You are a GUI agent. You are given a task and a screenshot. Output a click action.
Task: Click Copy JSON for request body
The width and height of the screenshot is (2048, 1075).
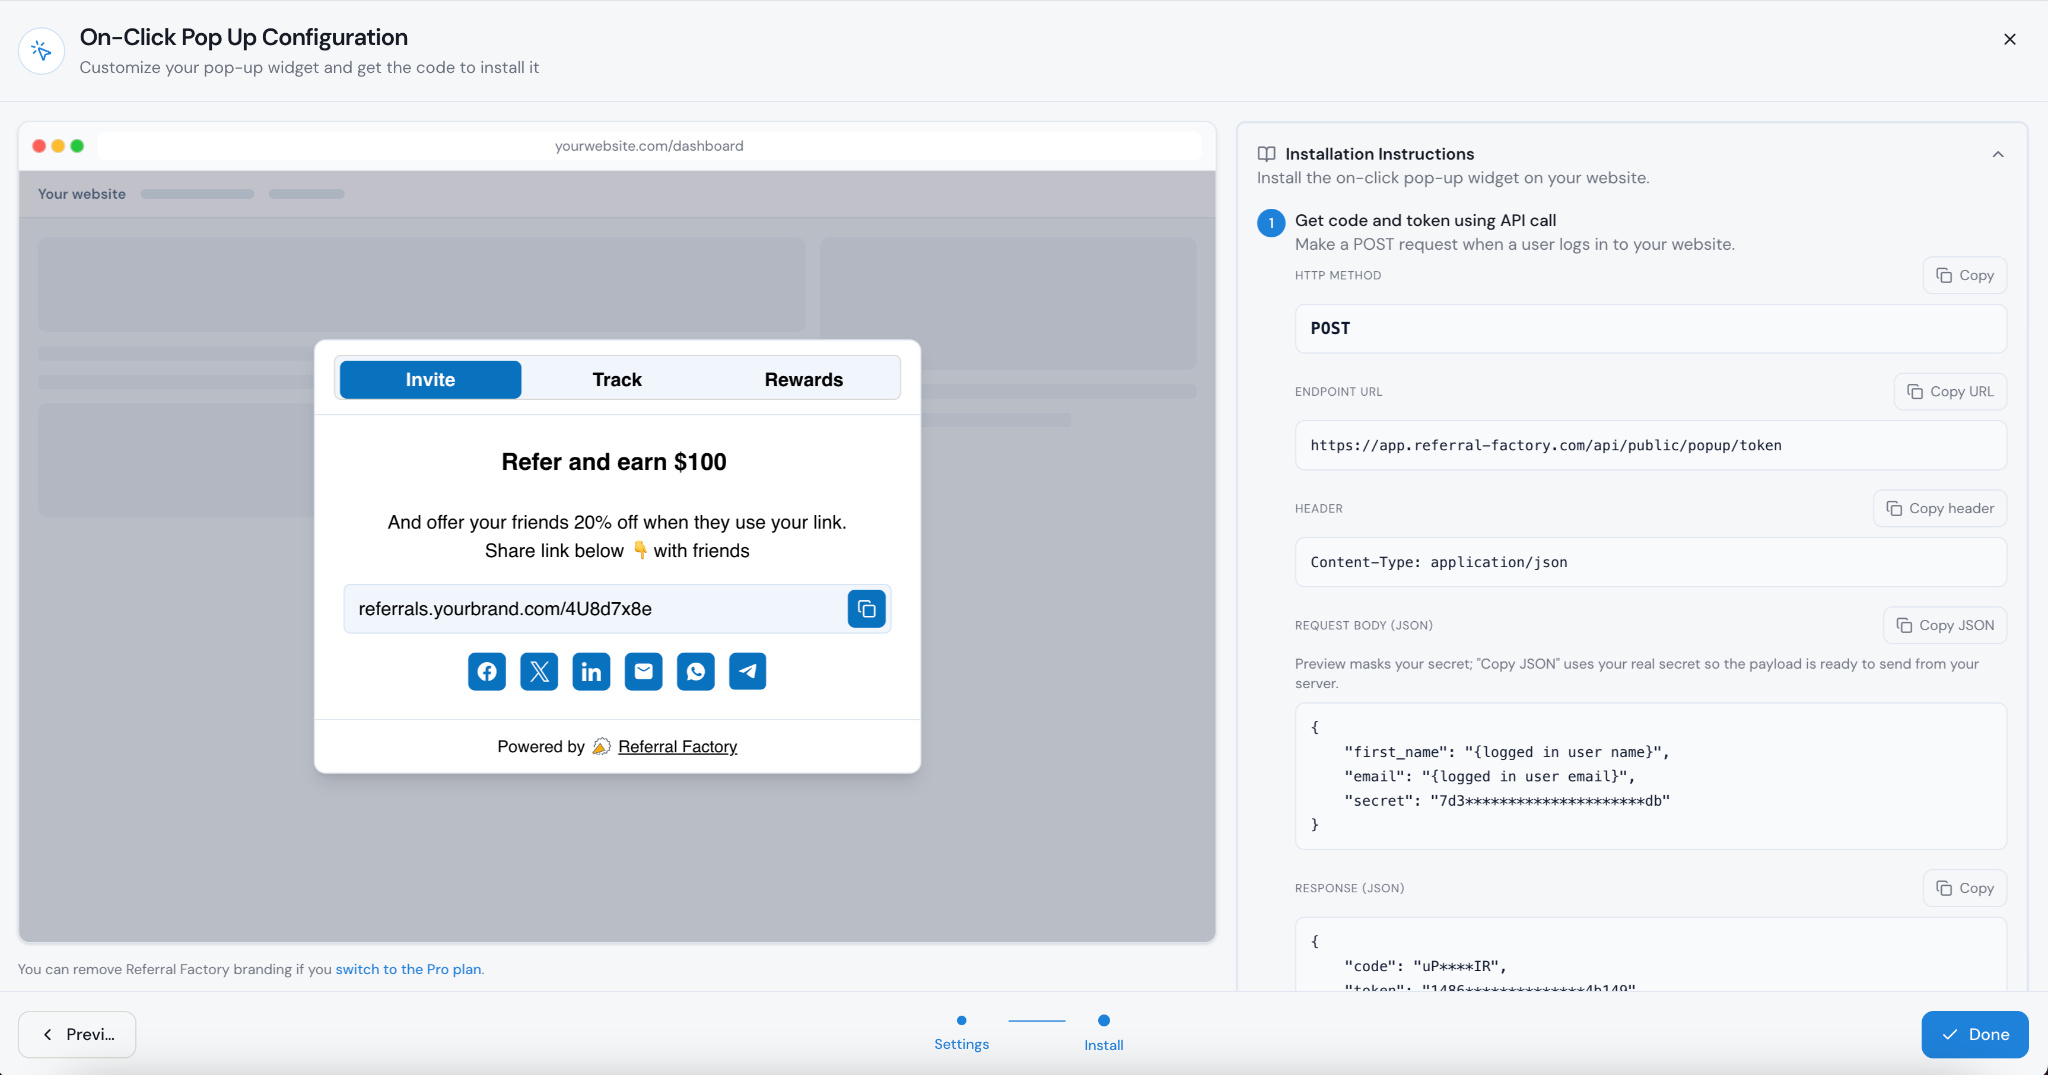[x=1944, y=625]
